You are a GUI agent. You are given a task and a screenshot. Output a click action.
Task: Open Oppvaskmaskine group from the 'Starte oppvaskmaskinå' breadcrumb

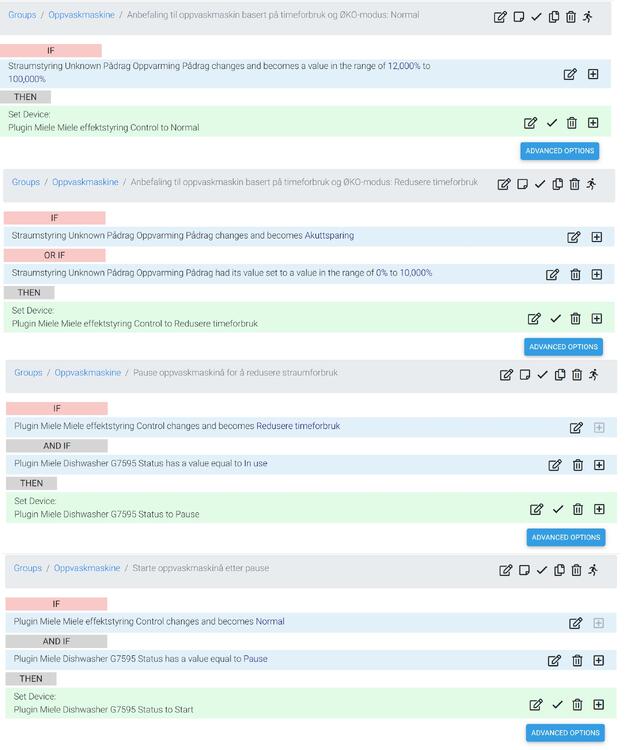click(x=87, y=568)
